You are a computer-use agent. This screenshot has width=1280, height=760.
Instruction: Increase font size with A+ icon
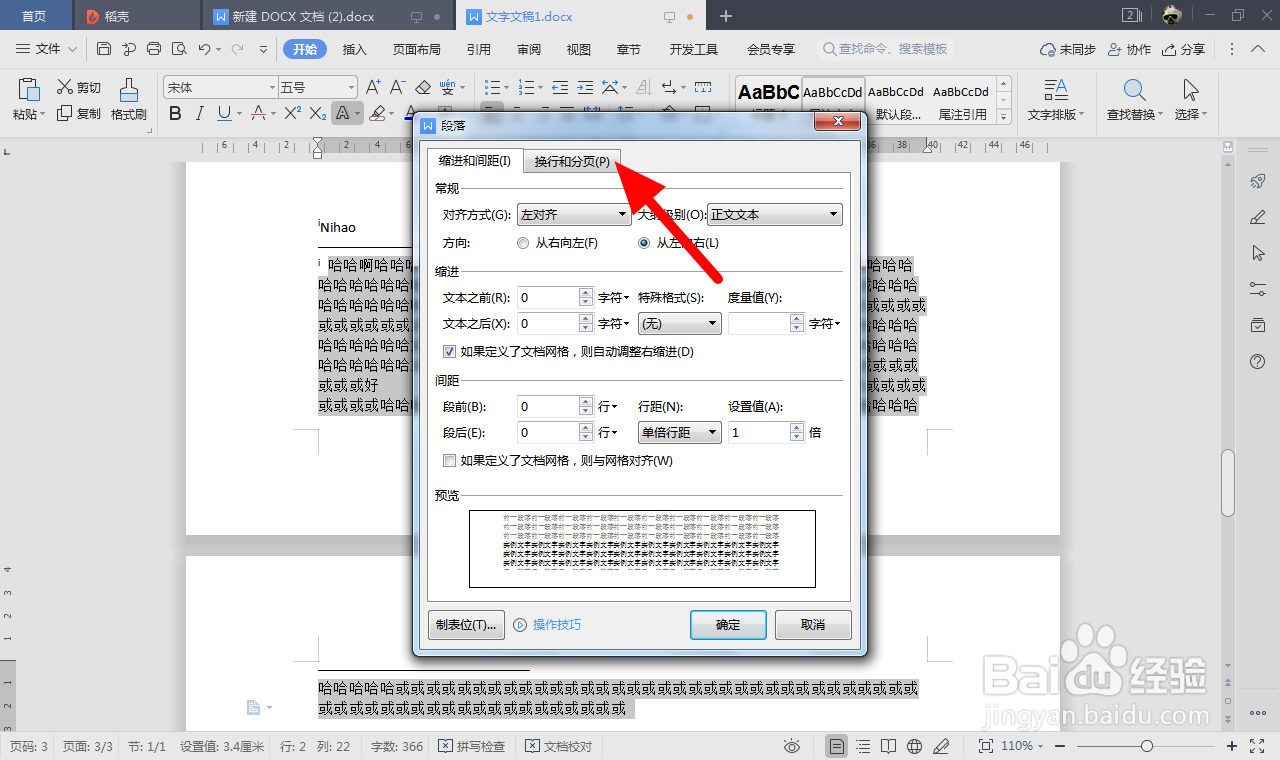coord(373,87)
